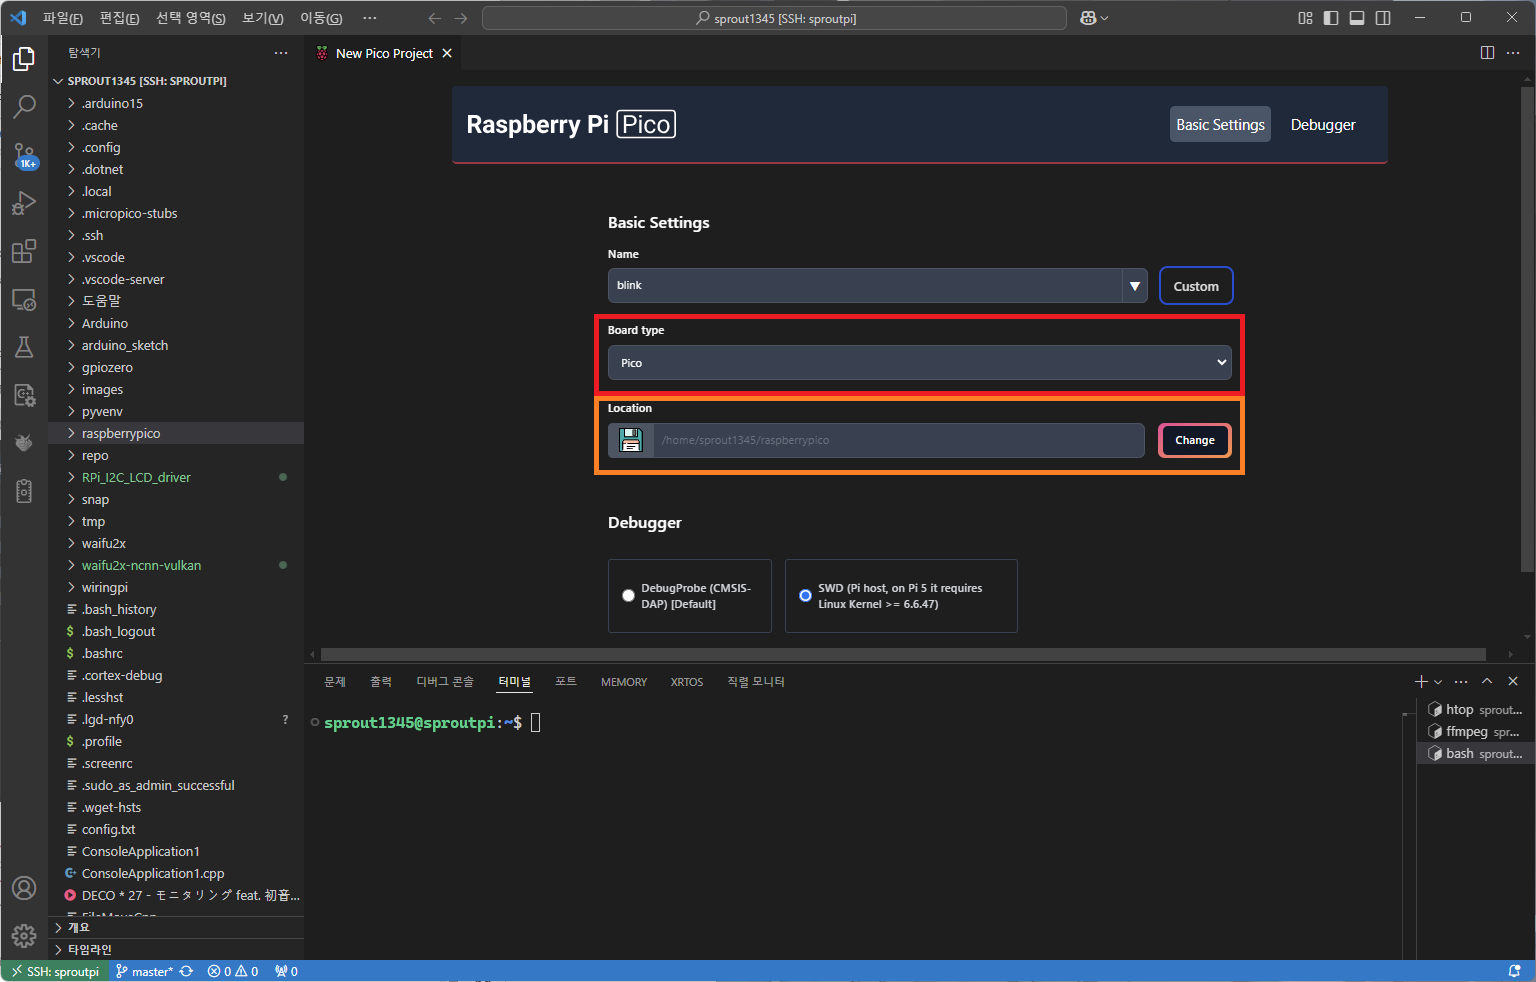
Task: Expand the 타임라인 timeline section
Action: (175, 949)
